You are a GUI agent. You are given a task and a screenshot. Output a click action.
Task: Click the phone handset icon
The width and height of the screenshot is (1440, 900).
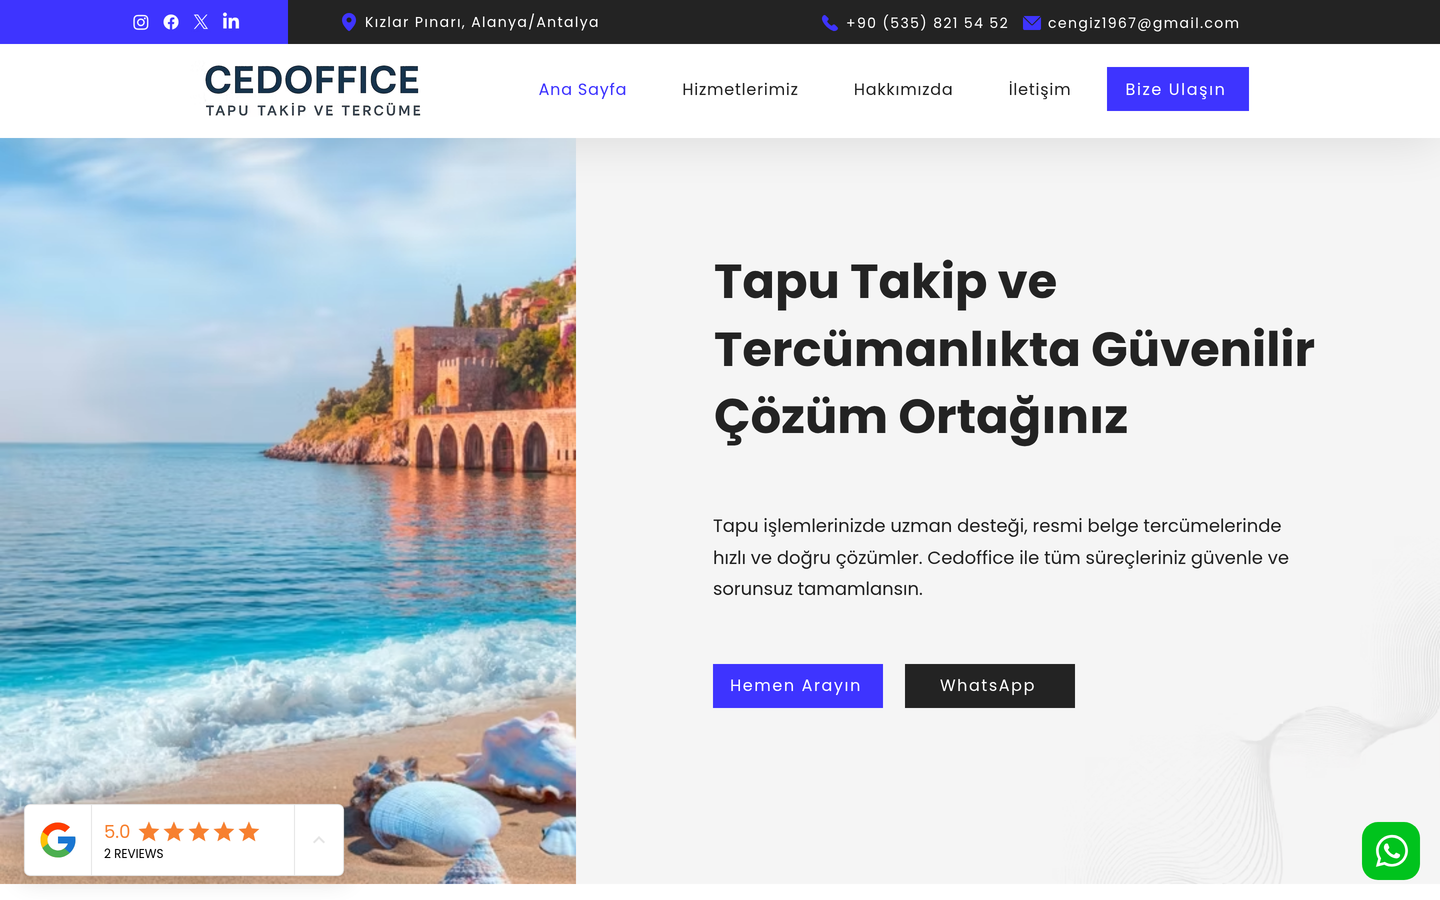point(830,23)
